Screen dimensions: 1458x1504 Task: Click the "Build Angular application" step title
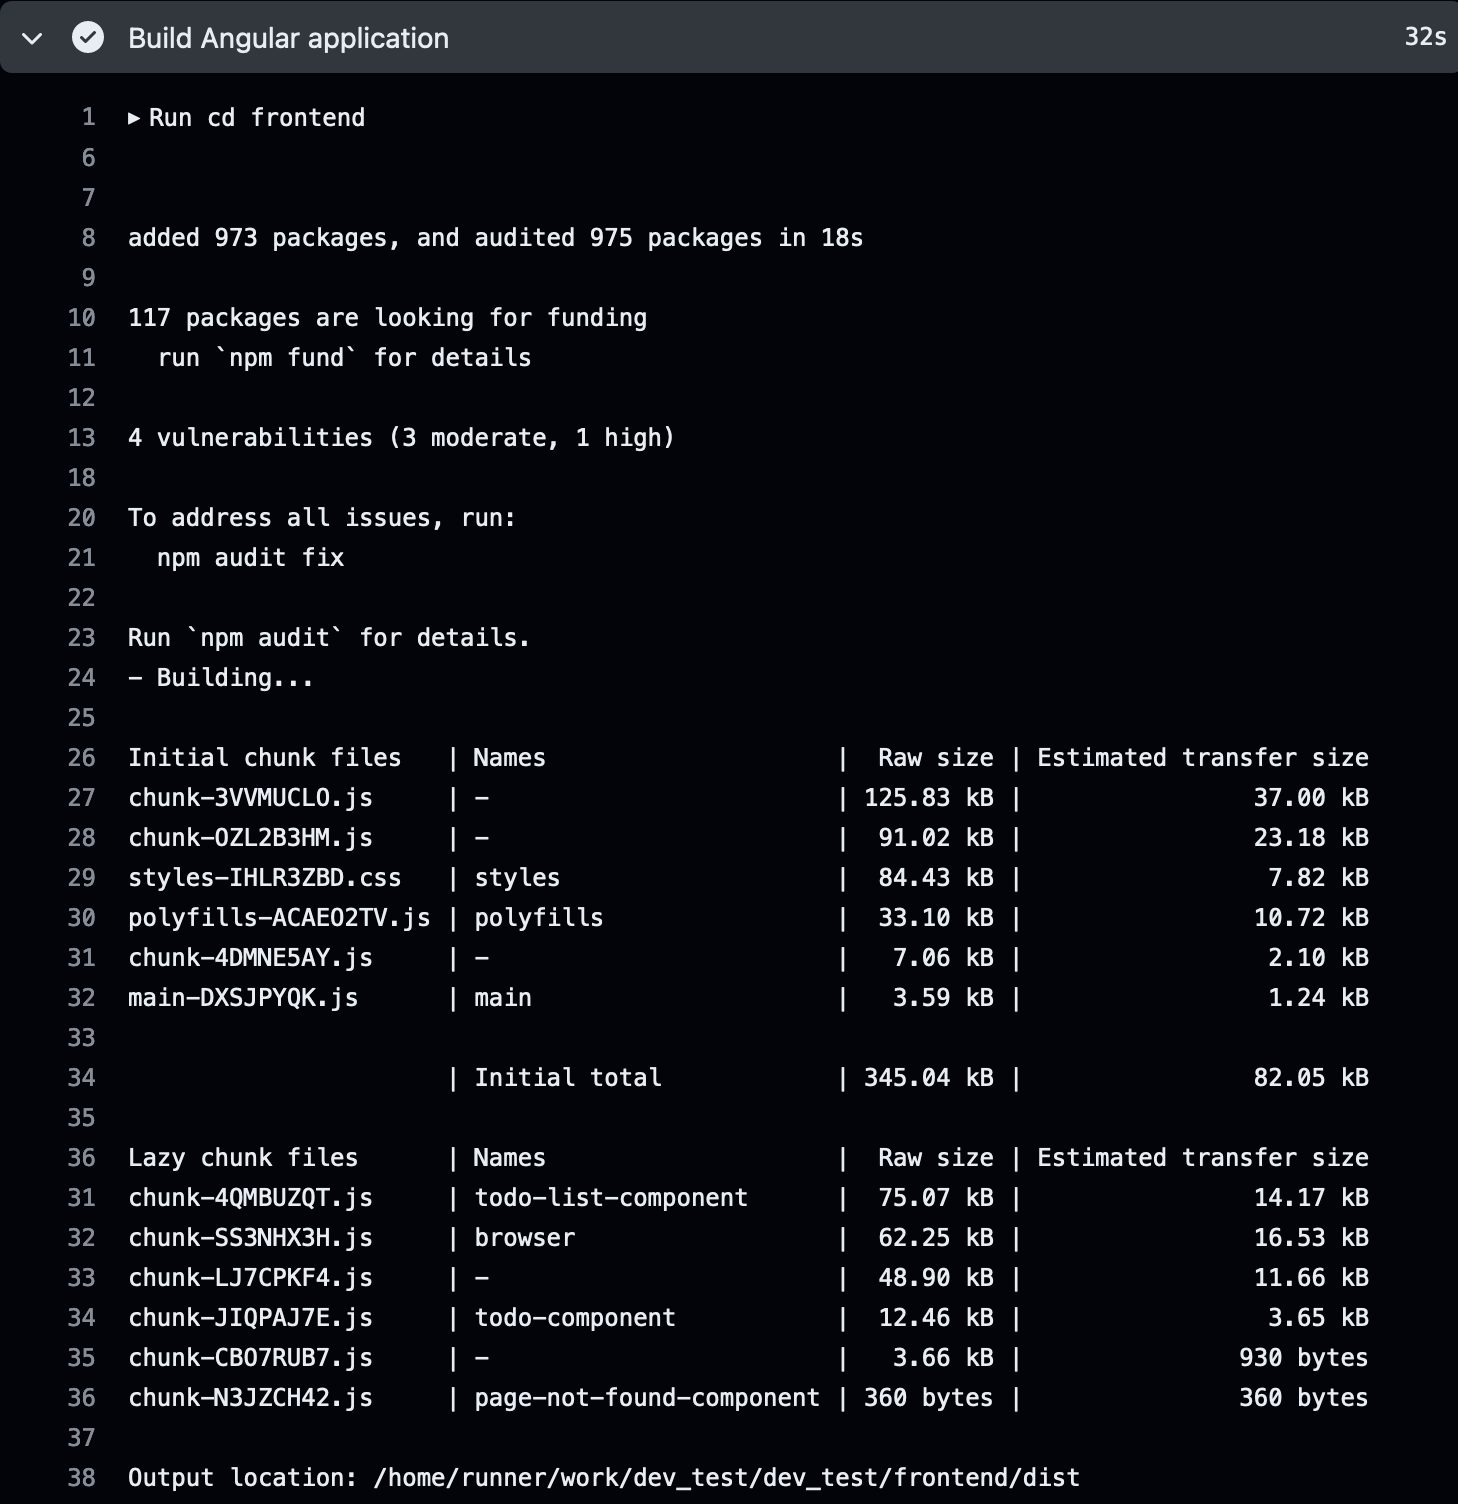[x=288, y=38]
